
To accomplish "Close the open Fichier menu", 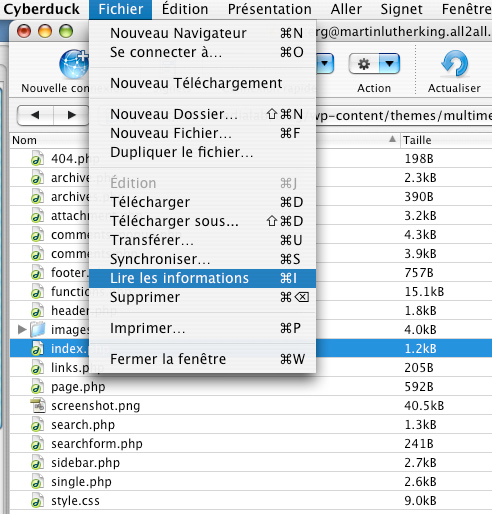I will [120, 9].
